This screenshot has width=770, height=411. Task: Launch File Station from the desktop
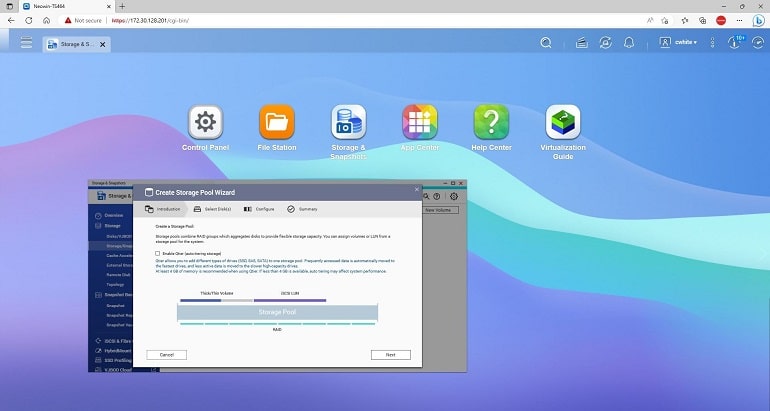pyautogui.click(x=277, y=123)
